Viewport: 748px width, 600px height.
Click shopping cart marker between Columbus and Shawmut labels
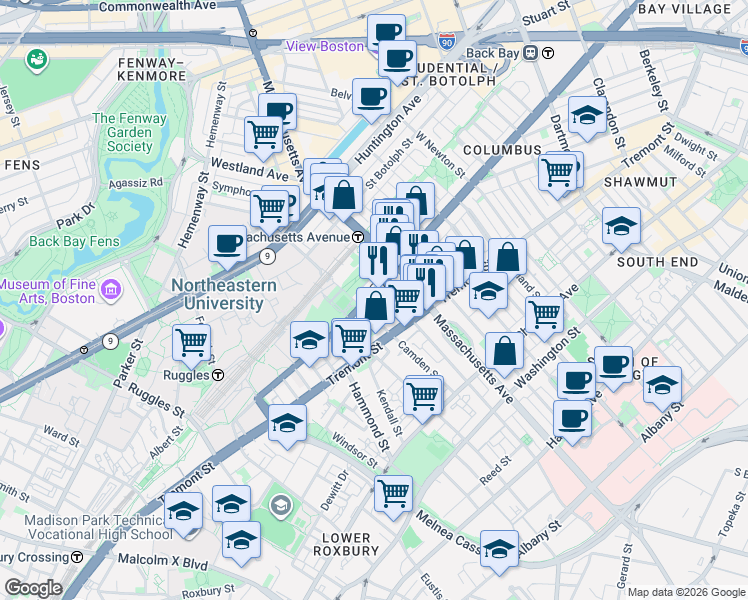557,175
